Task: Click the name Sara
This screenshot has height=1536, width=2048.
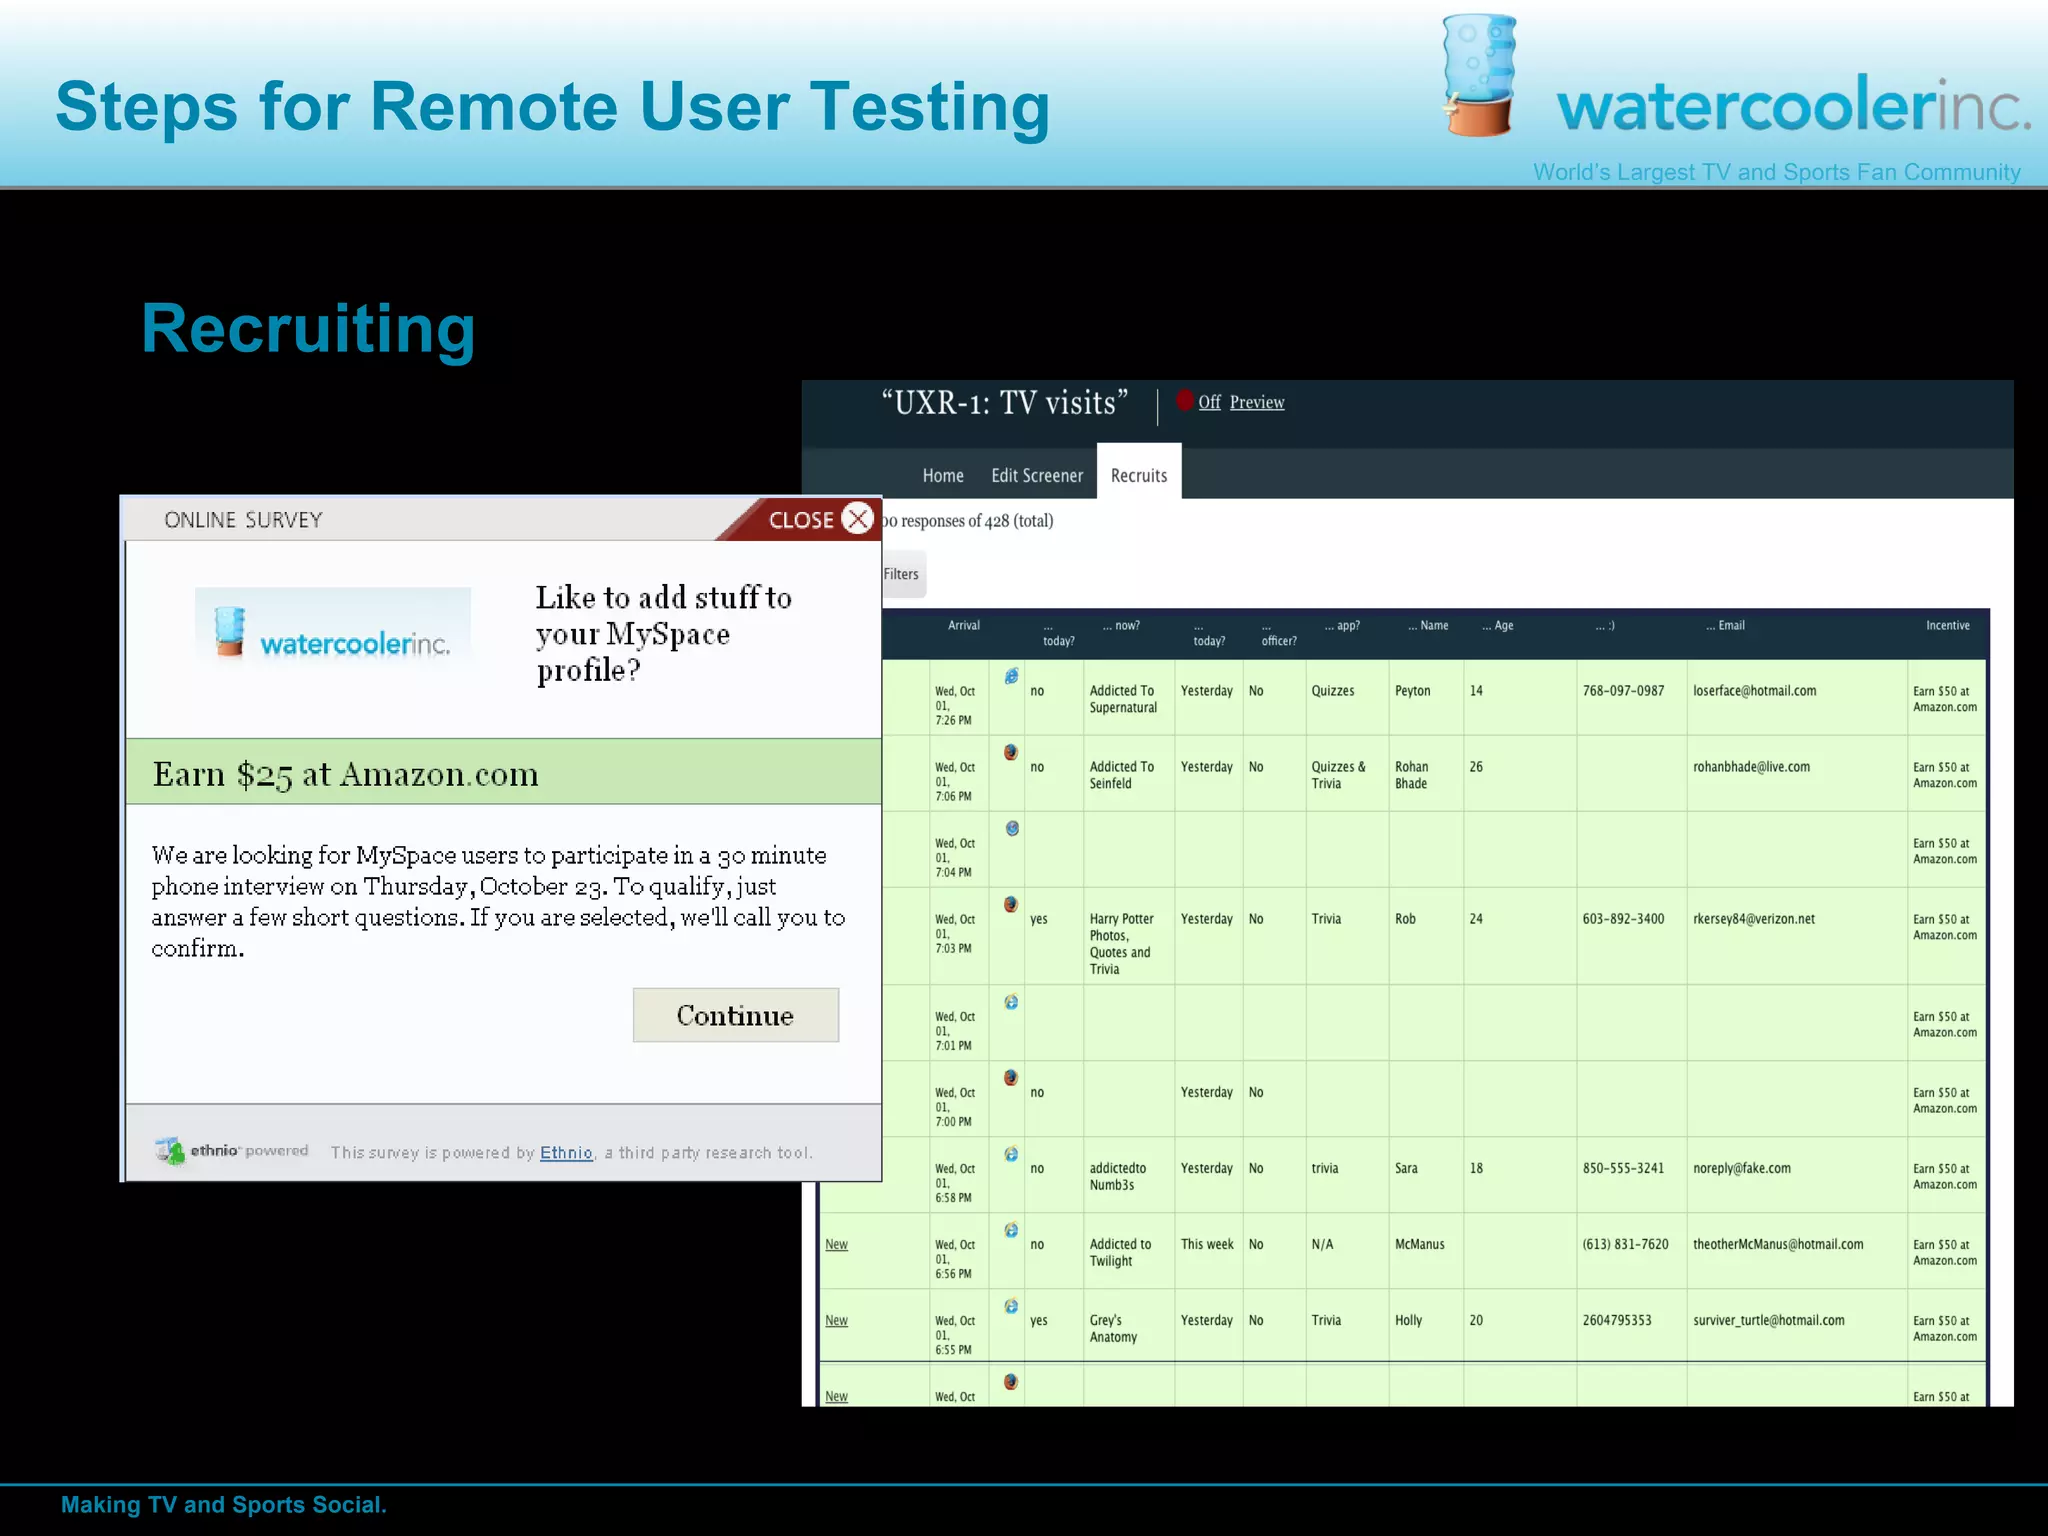Action: point(1407,1168)
